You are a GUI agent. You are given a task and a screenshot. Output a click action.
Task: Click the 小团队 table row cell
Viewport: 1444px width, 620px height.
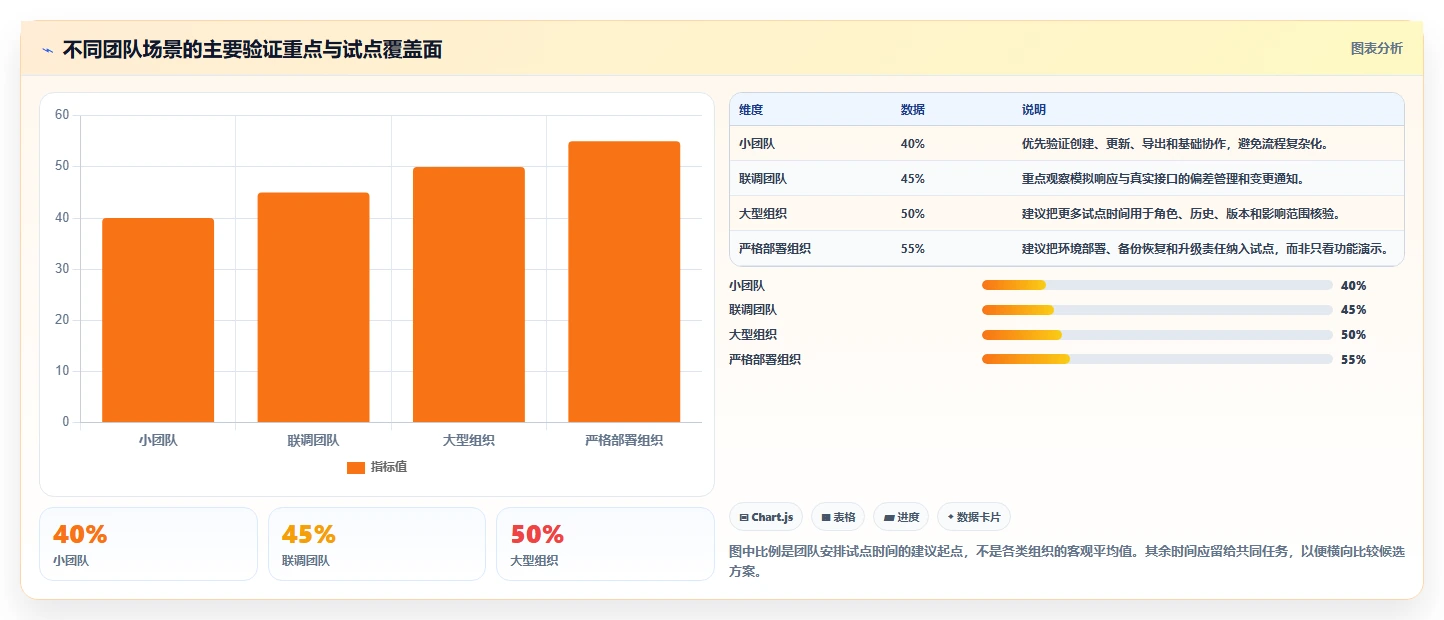tap(757, 144)
